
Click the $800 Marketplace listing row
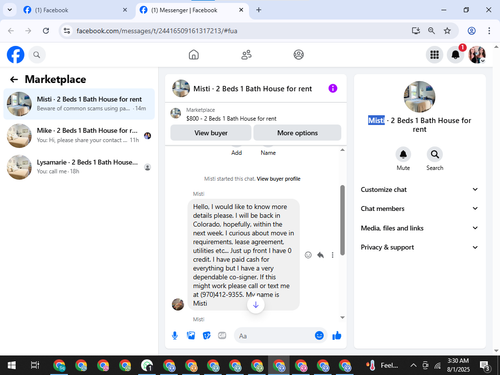pyautogui.click(x=256, y=114)
